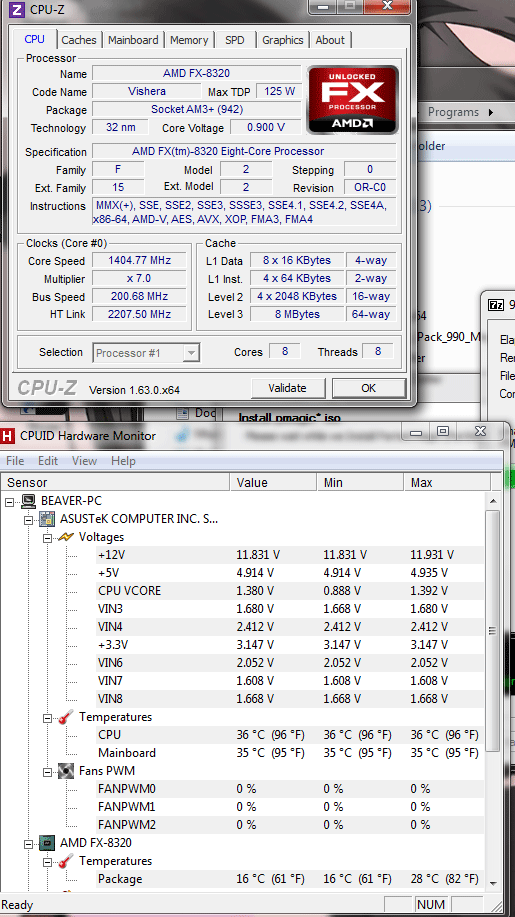Click the 7z icon in background window
The width and height of the screenshot is (515, 917).
pos(496,305)
